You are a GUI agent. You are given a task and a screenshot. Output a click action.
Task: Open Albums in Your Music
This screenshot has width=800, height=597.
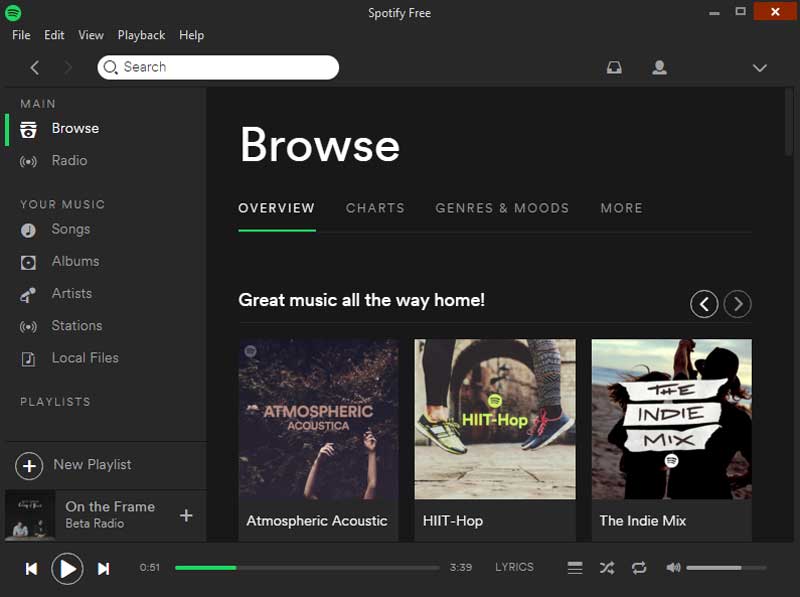click(x=76, y=261)
